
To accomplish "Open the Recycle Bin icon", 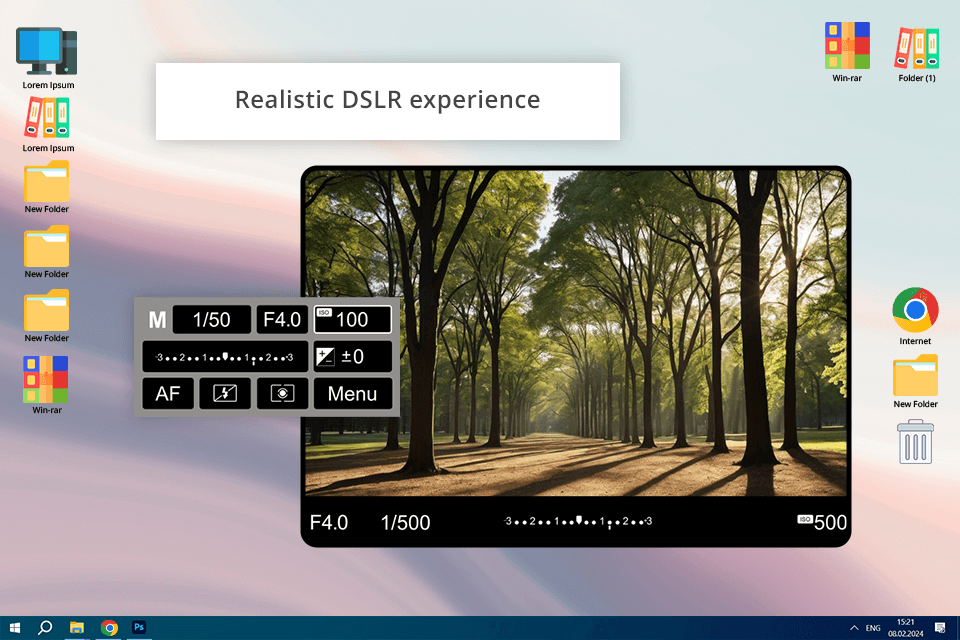I will [x=915, y=442].
